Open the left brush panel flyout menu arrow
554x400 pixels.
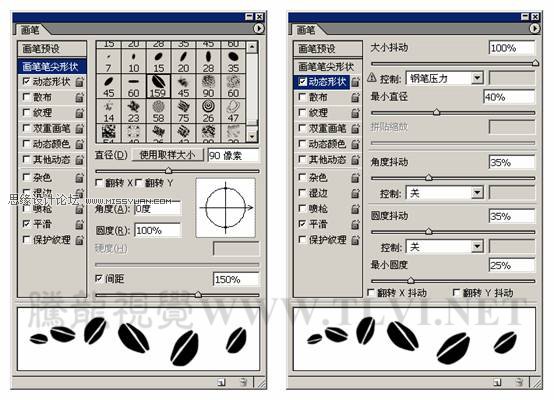259,28
